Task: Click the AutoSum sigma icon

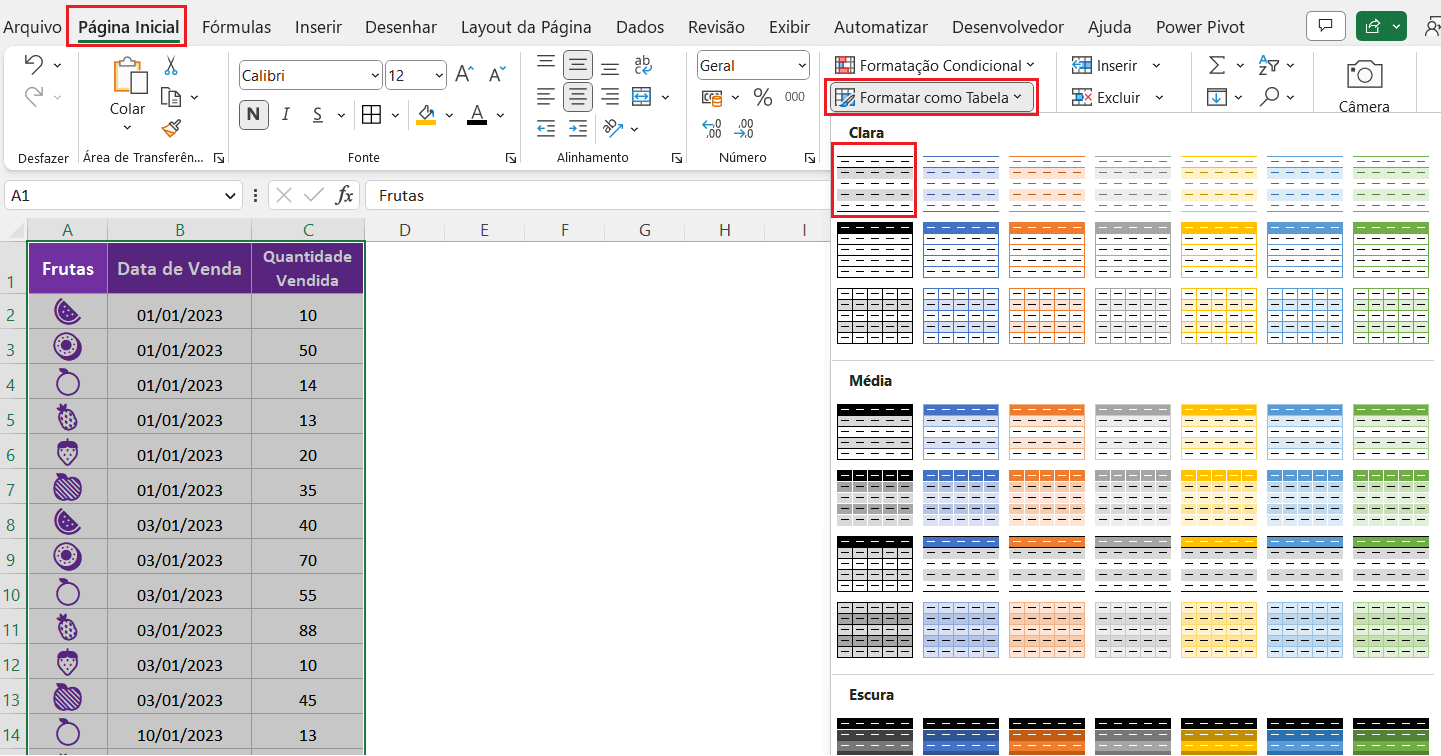Action: pos(1216,65)
